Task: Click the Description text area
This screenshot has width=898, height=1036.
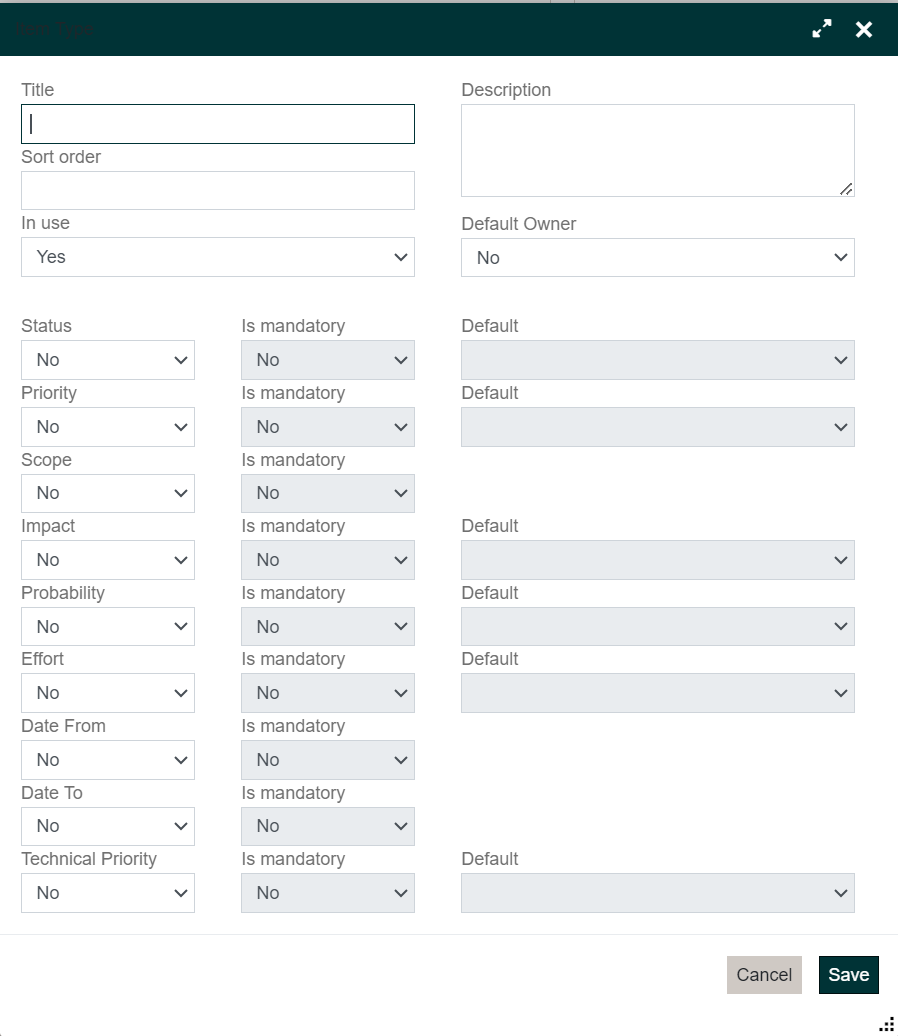Action: pyautogui.click(x=657, y=148)
